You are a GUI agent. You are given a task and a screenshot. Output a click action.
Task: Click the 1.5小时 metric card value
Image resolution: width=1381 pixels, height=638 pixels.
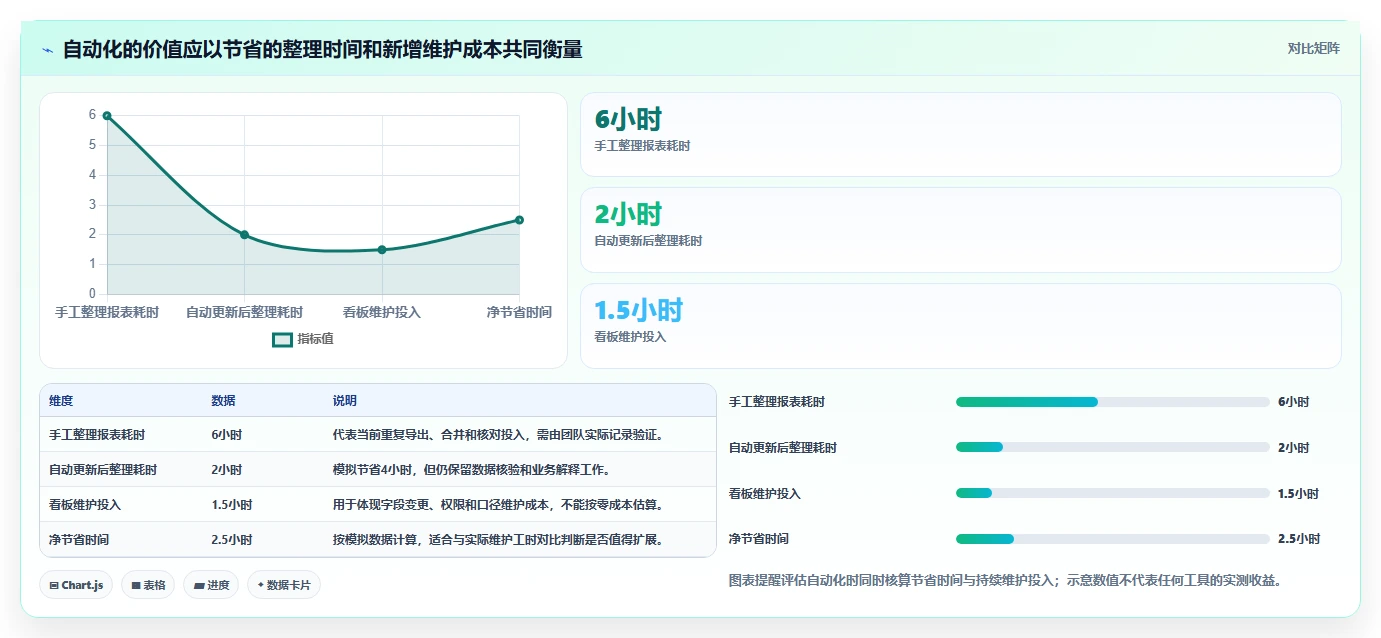tap(638, 310)
